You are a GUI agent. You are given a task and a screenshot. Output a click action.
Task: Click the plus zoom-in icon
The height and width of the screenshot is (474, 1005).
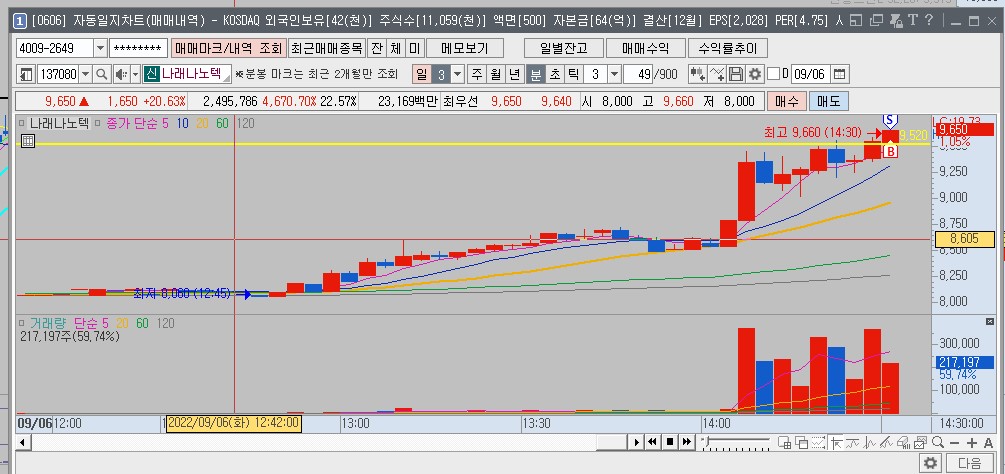pos(972,443)
